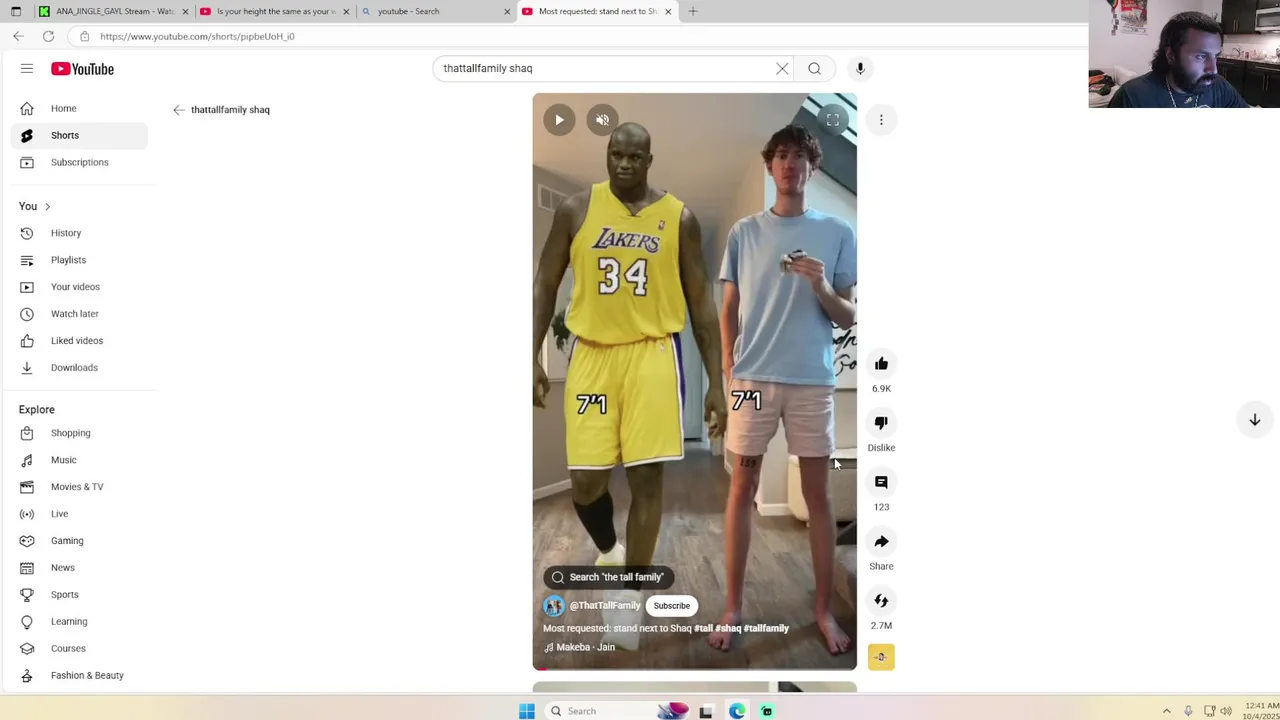Viewport: 1280px width, 720px height.
Task: Click Search "the tall family" chip
Action: (607, 577)
